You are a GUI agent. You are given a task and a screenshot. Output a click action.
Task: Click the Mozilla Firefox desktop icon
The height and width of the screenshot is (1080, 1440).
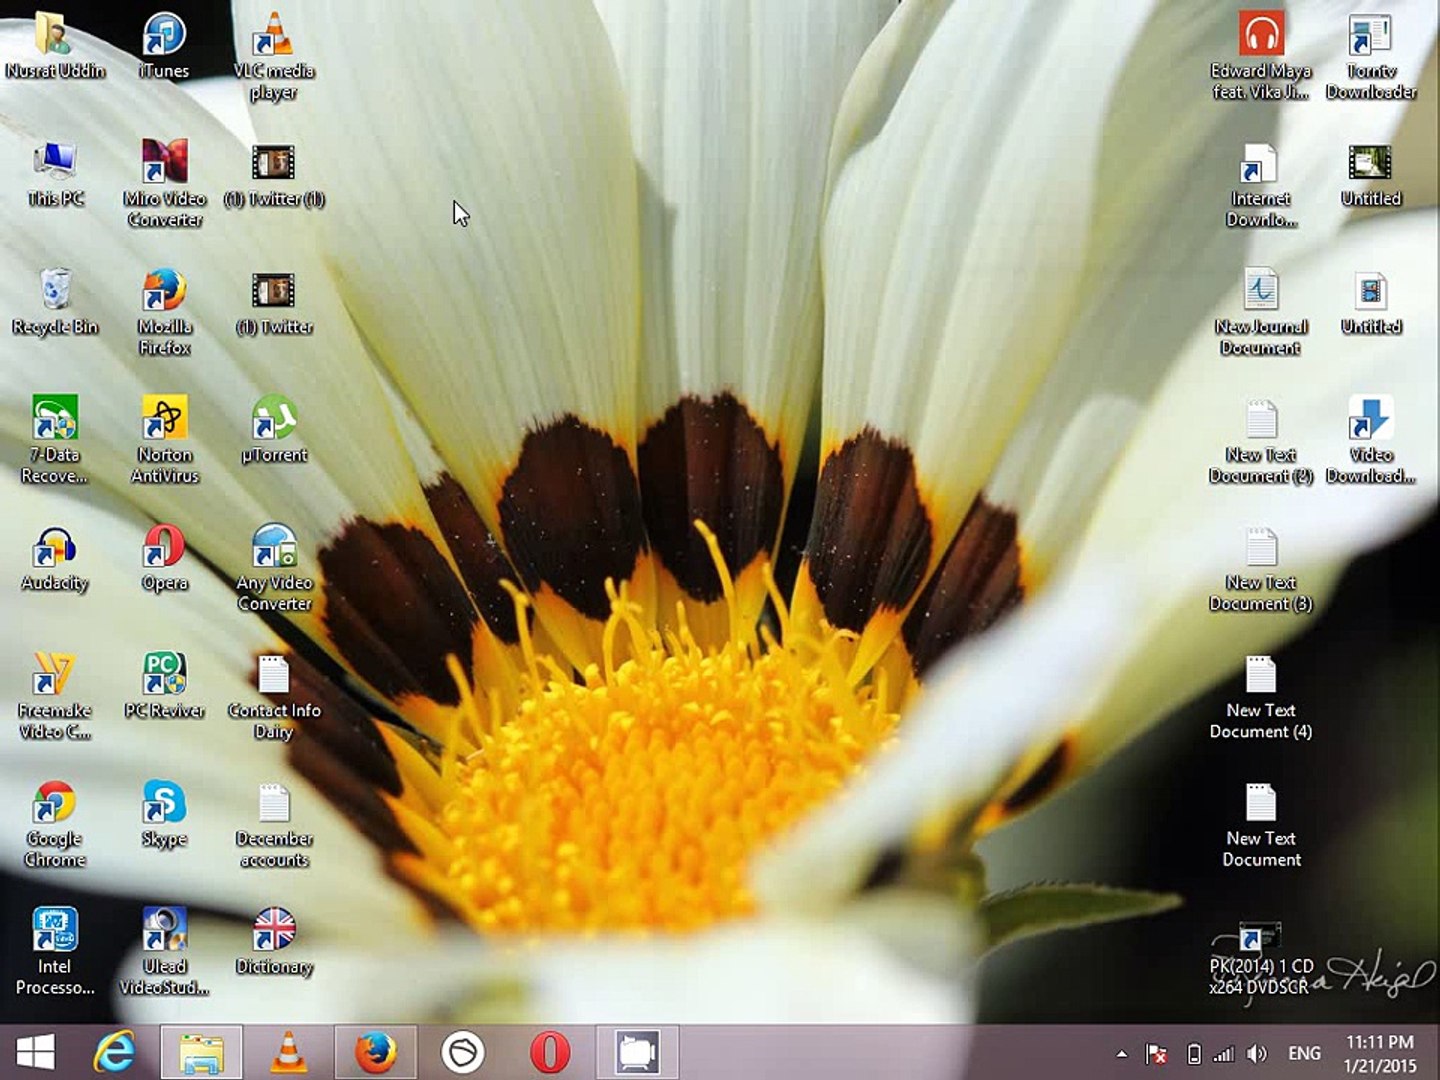click(x=164, y=294)
